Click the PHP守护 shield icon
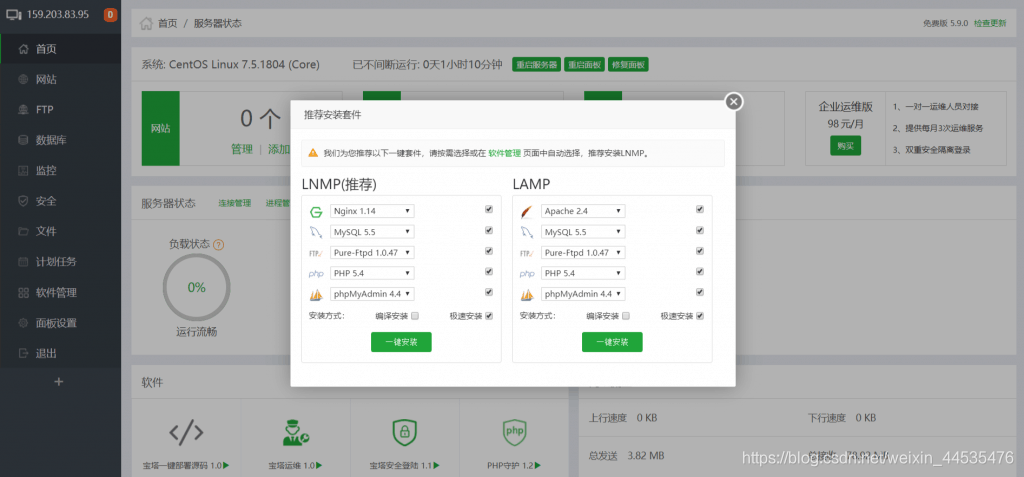This screenshot has width=1024, height=477. pyautogui.click(x=514, y=432)
